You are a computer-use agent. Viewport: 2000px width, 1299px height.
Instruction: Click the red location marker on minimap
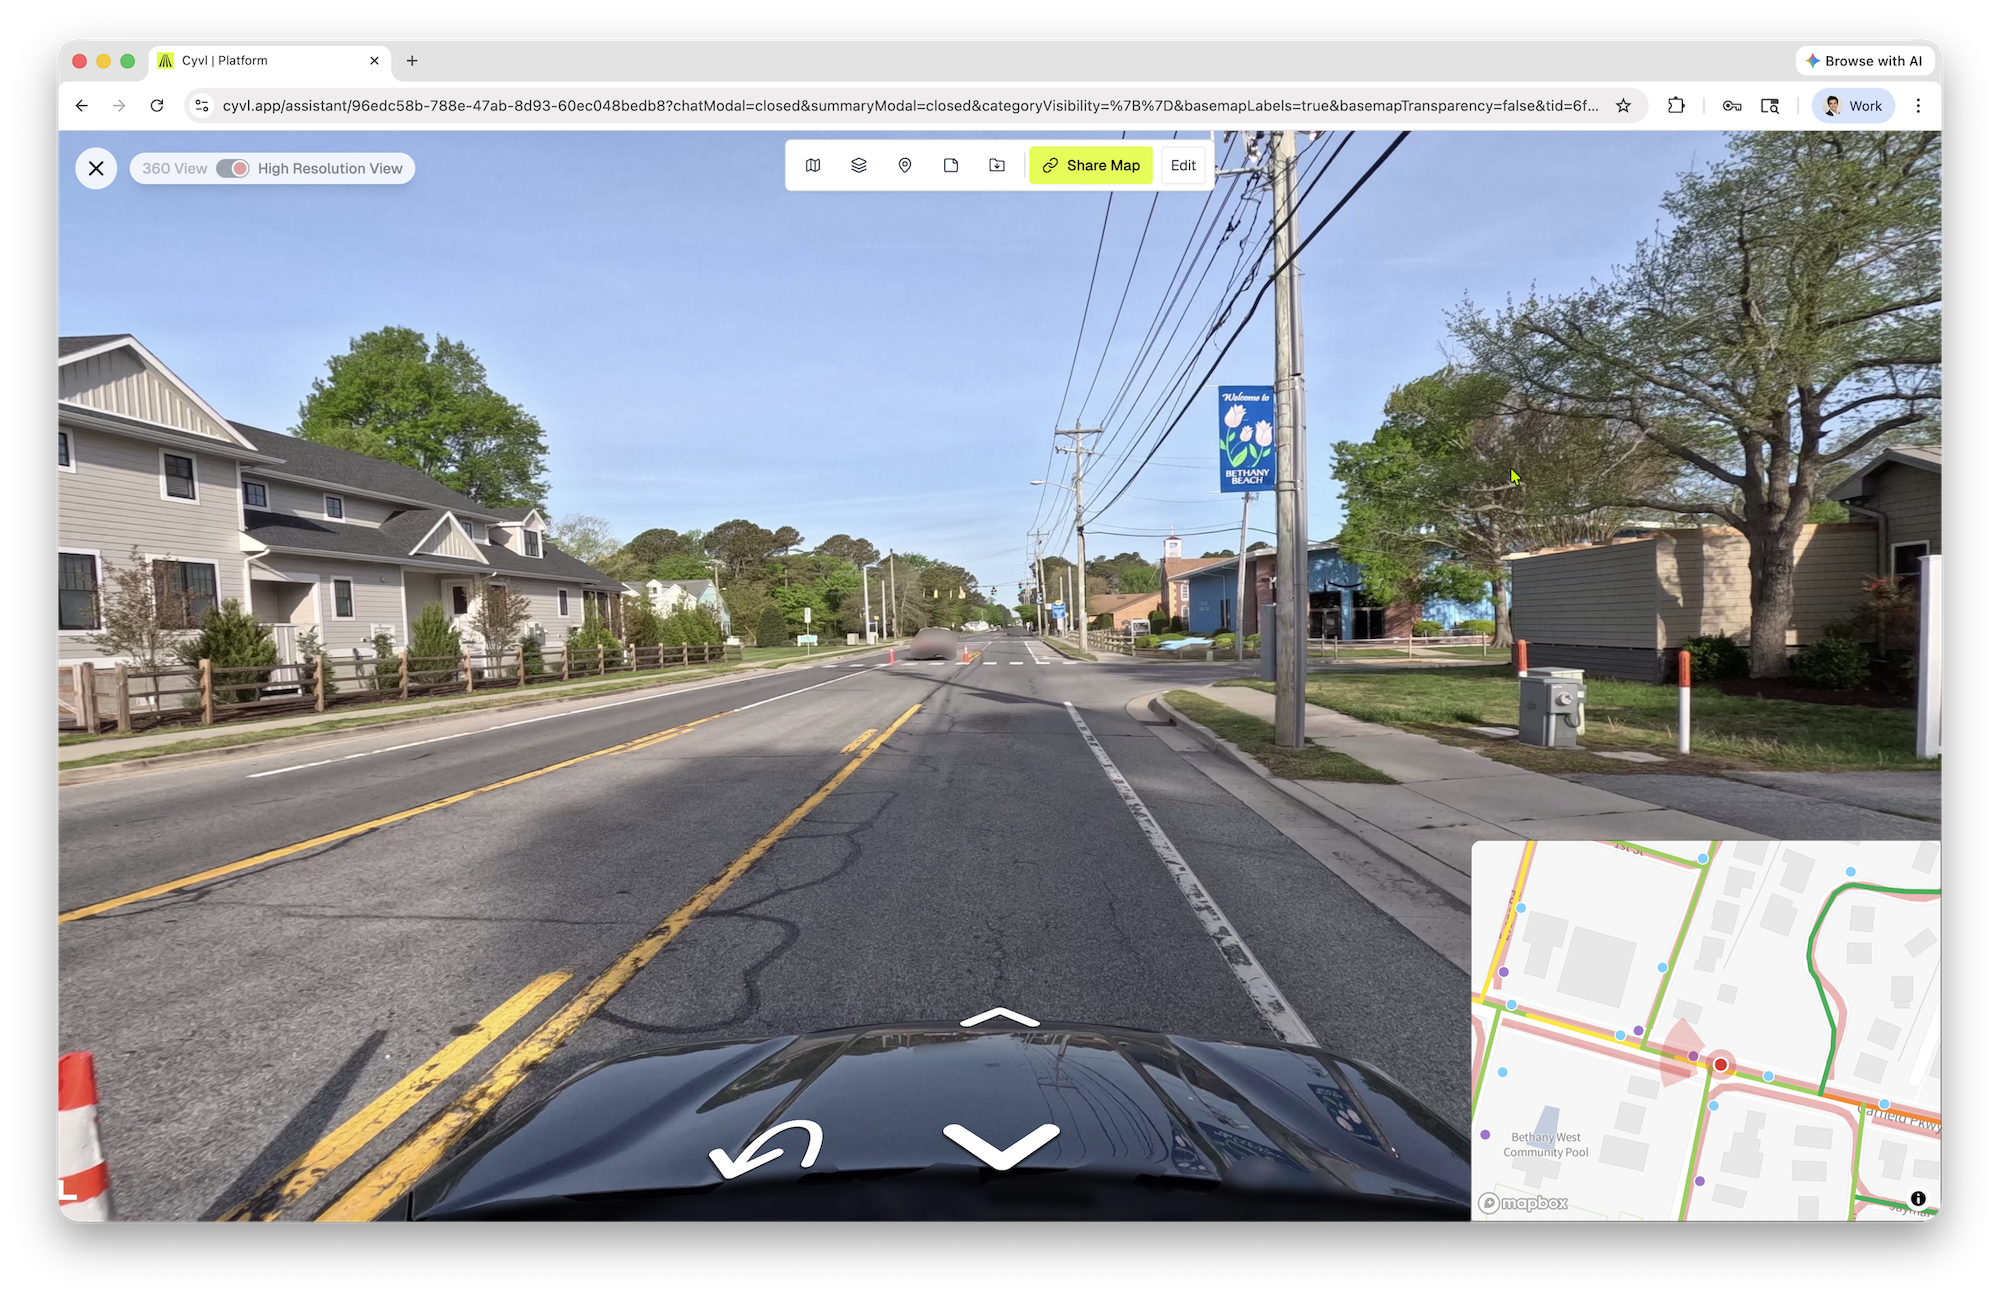[x=1721, y=1065]
